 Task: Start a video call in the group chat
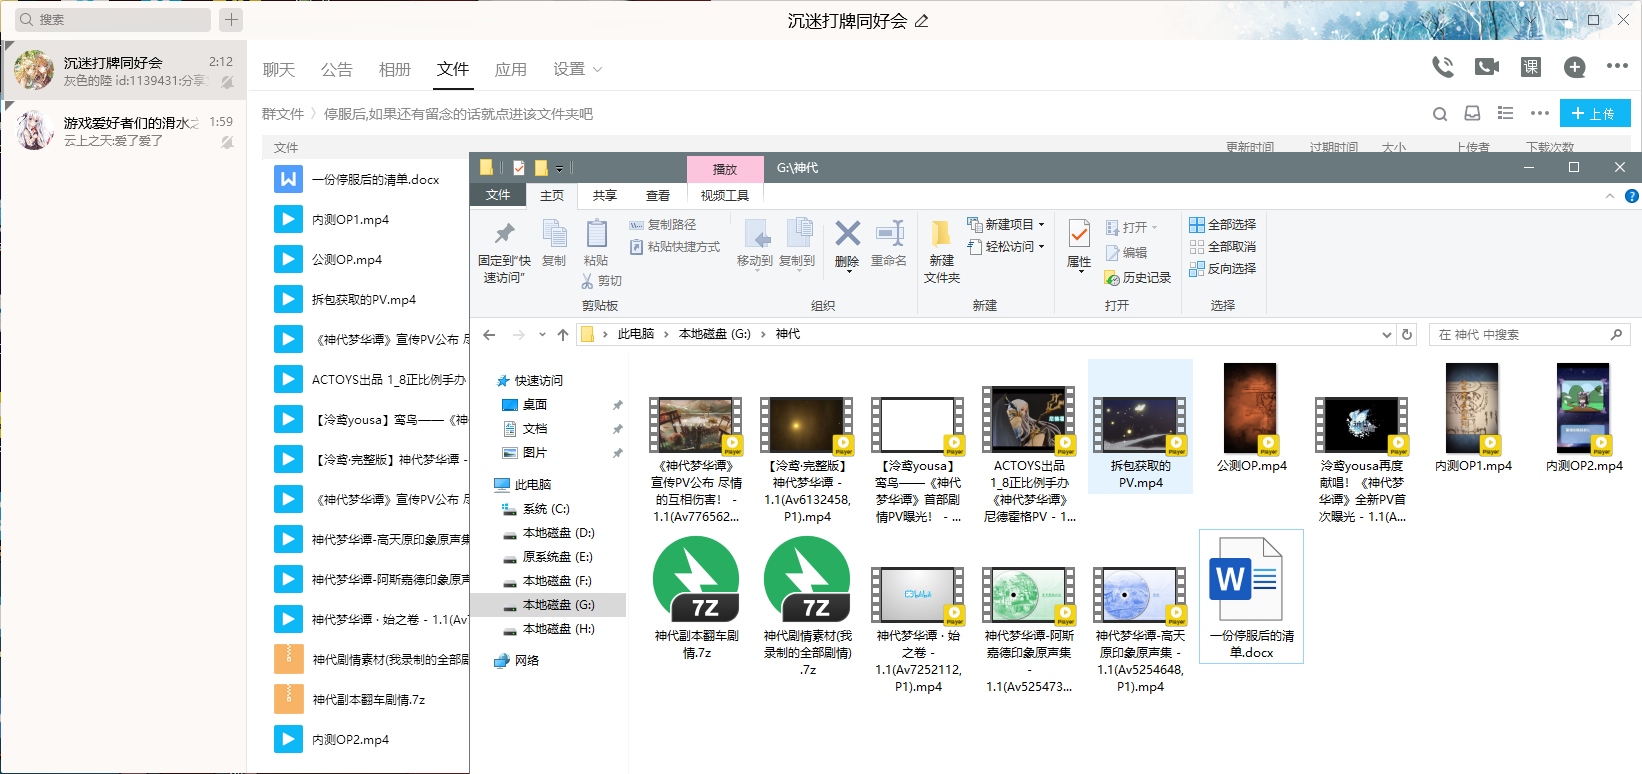1487,67
